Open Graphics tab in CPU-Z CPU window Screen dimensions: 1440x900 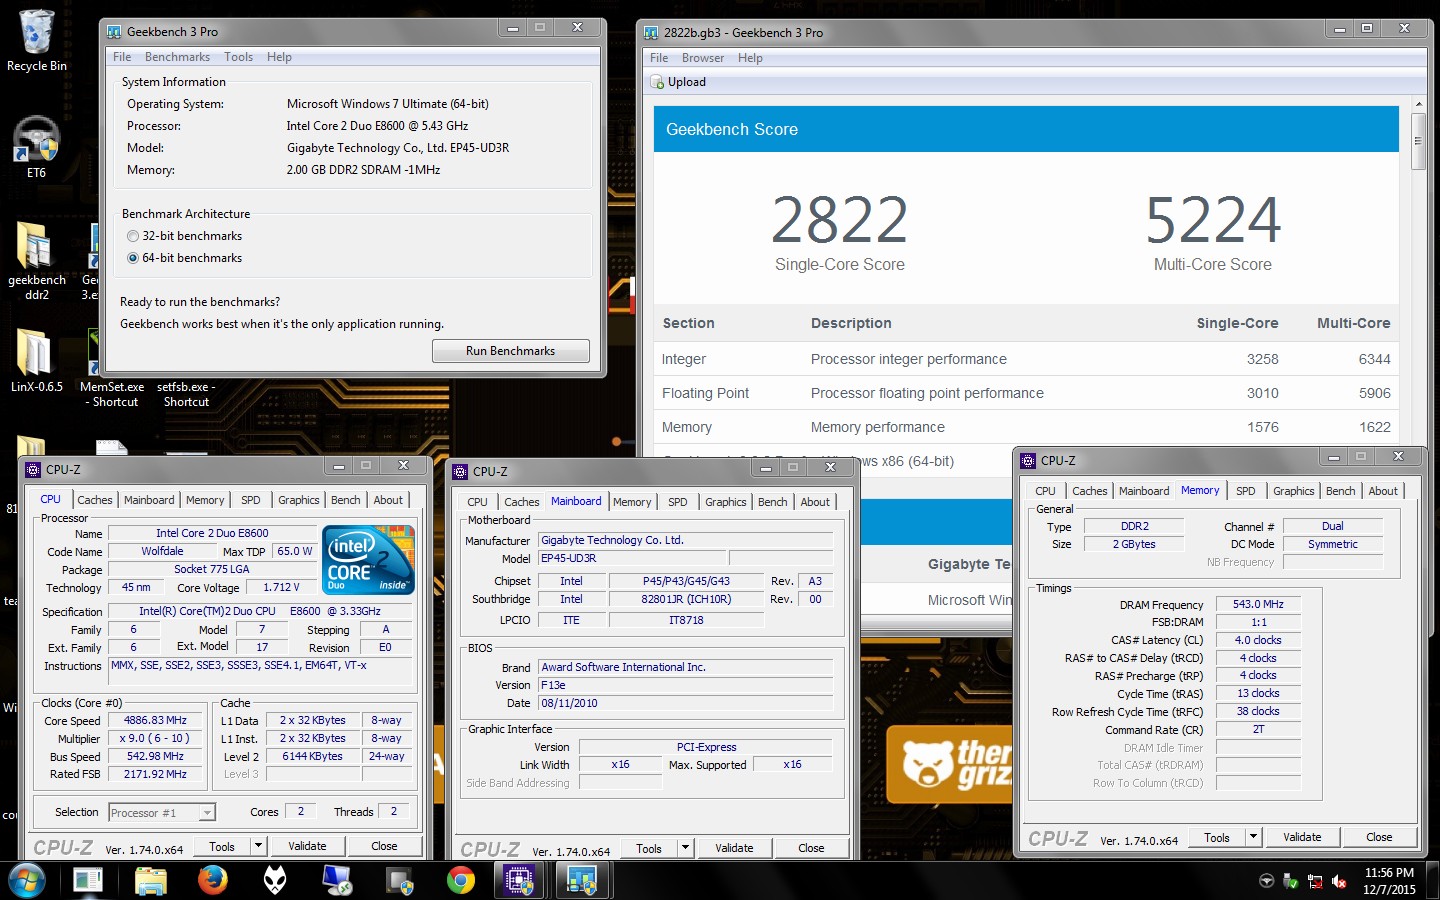298,500
